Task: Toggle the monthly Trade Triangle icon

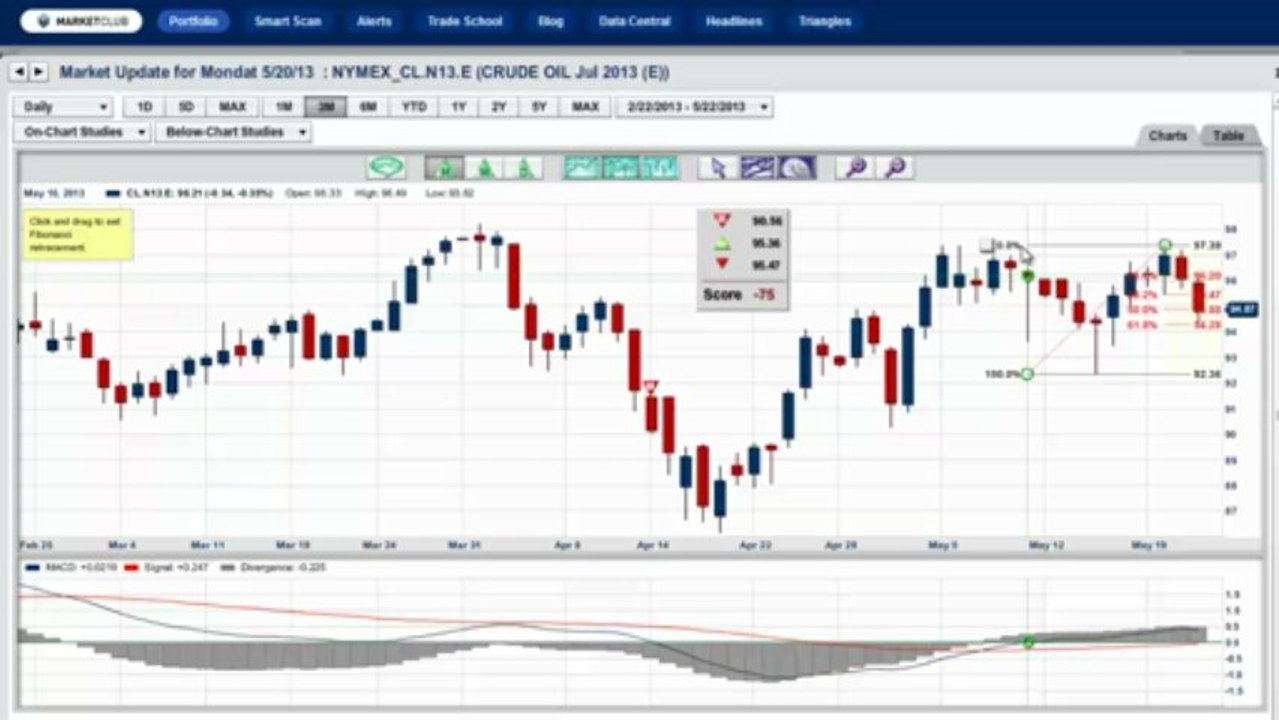Action: (443, 167)
